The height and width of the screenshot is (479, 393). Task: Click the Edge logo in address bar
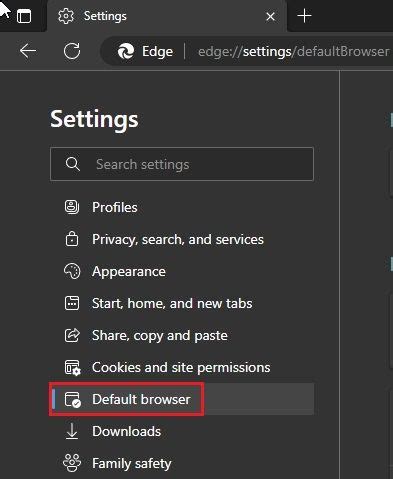point(126,51)
